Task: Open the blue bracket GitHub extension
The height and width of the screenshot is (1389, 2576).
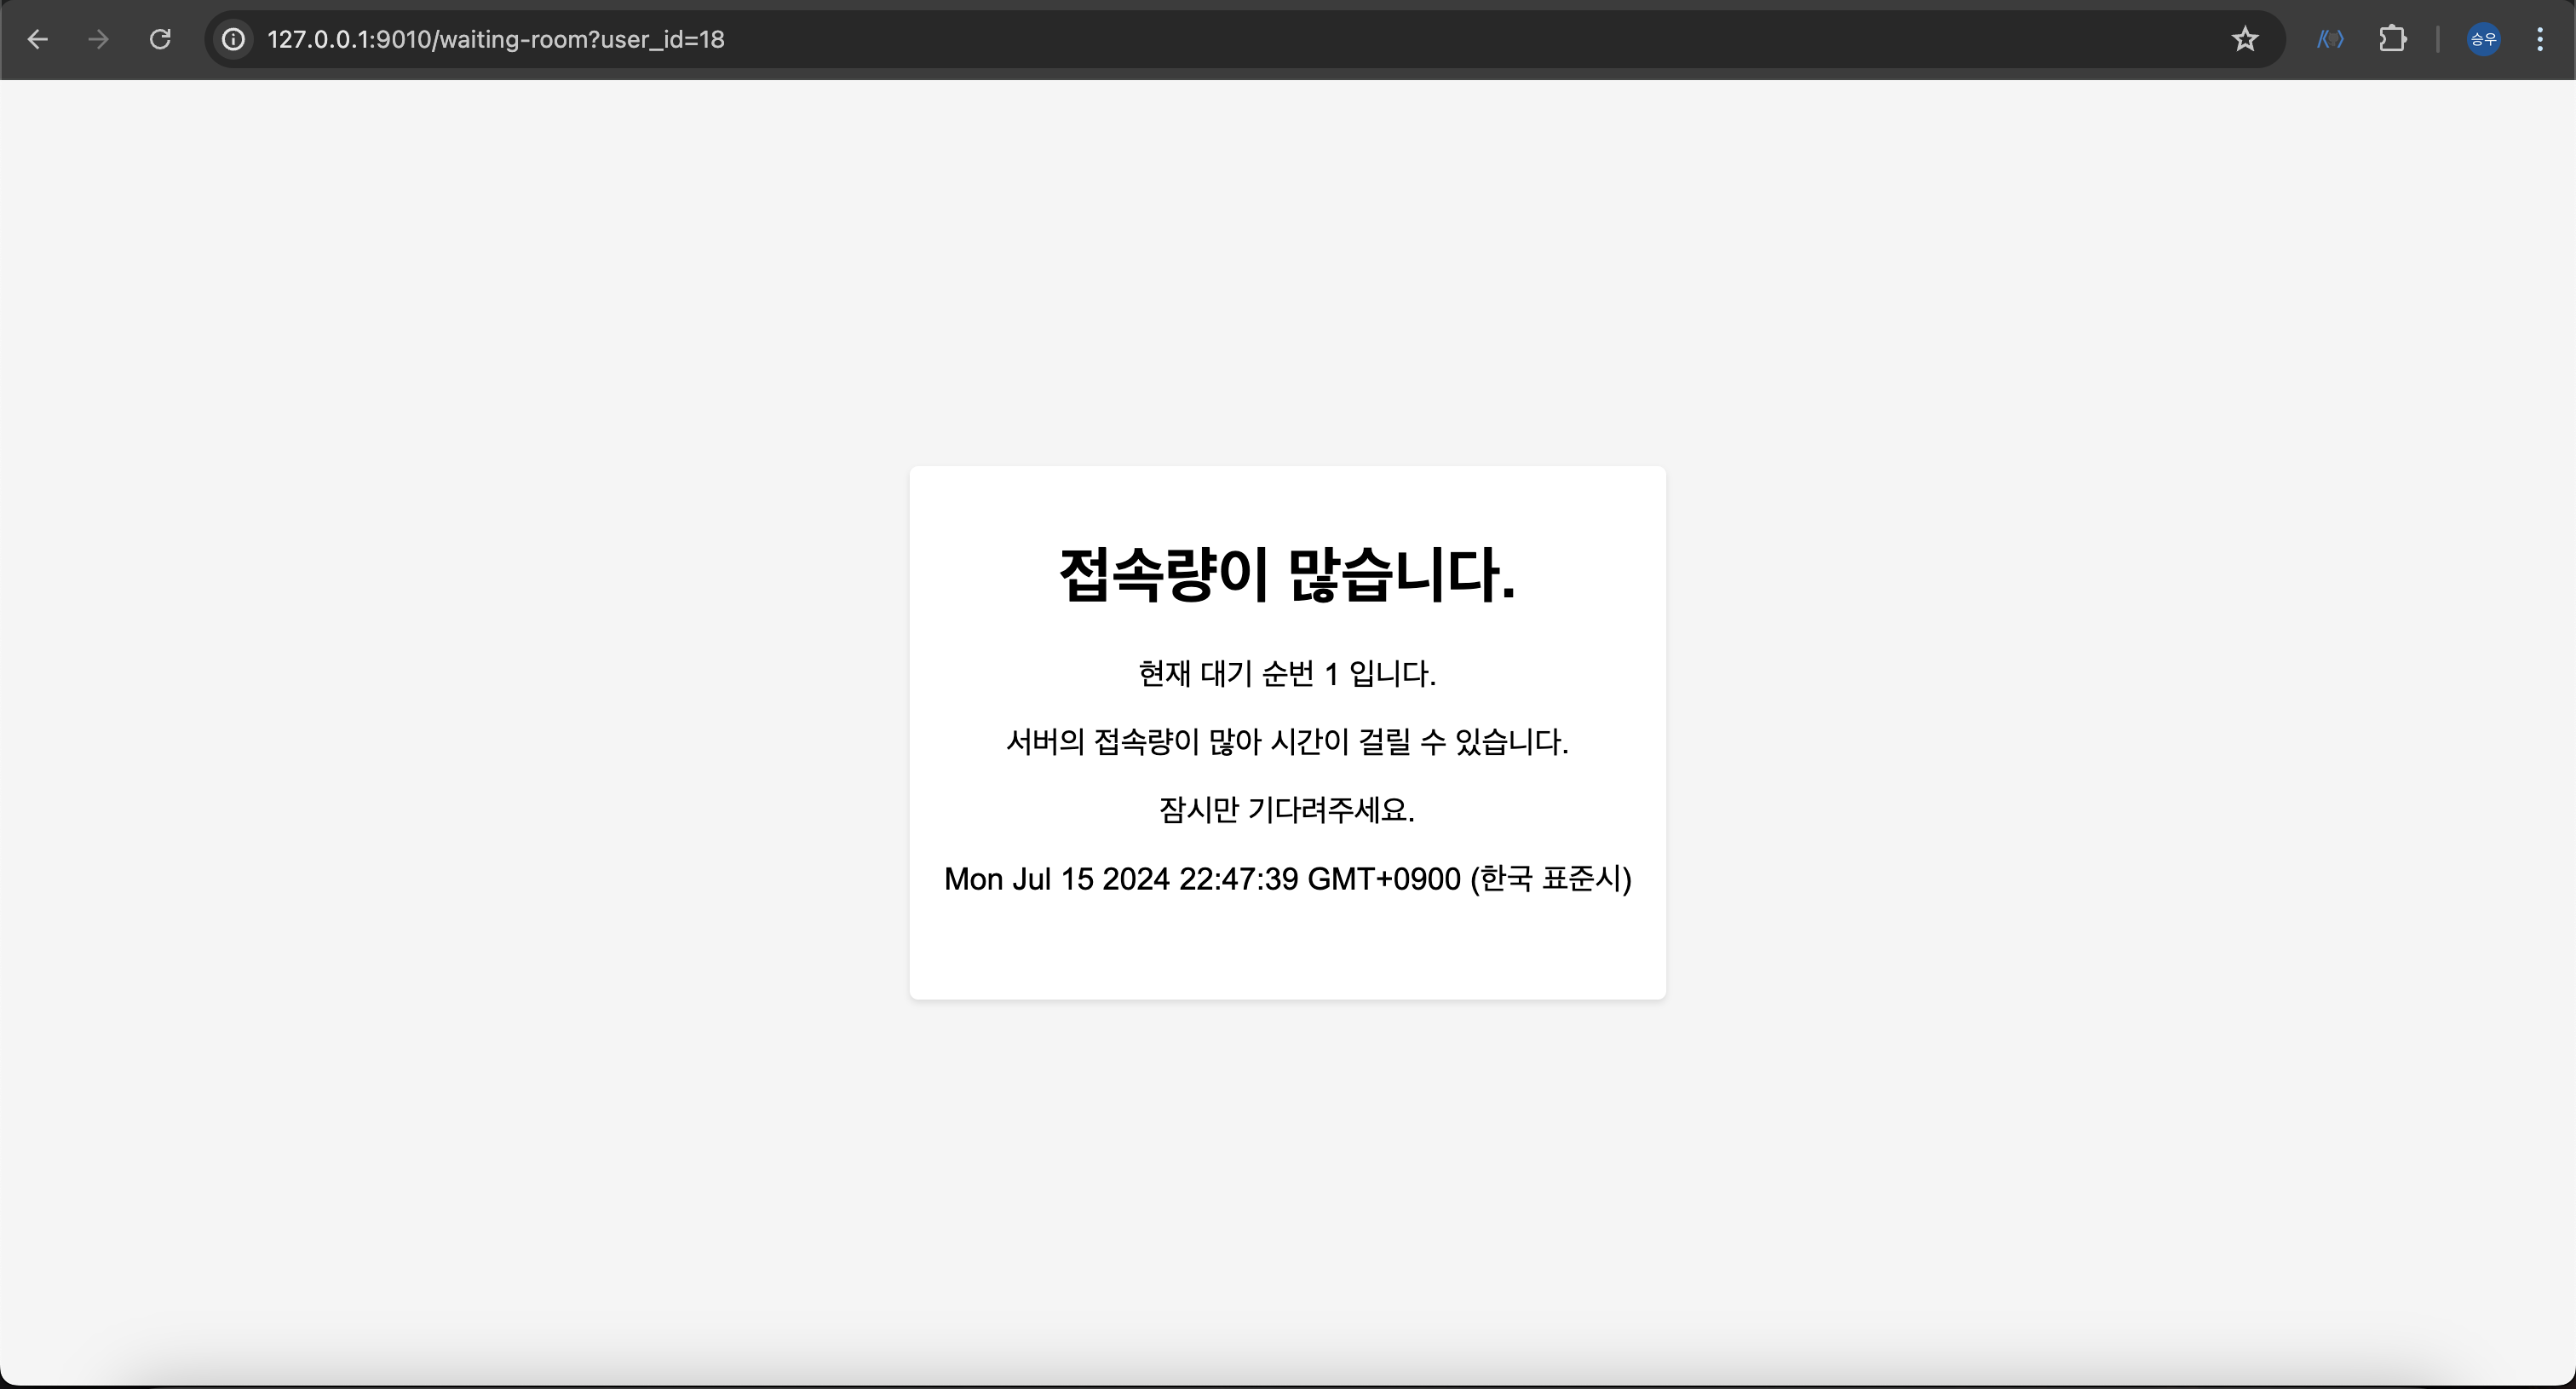Action: pyautogui.click(x=2330, y=39)
